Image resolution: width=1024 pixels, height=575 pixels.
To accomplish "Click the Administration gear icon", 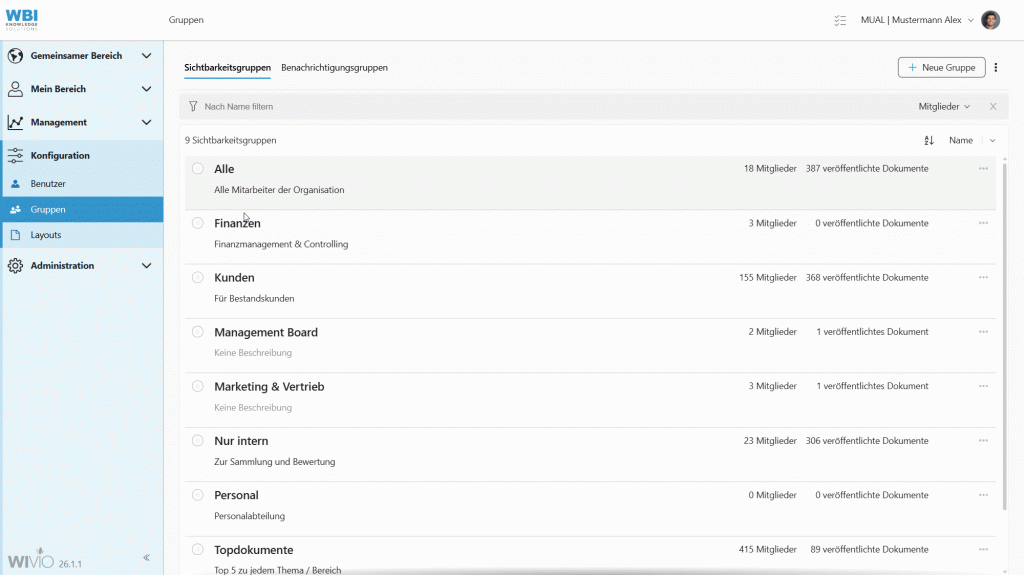I will coord(15,265).
